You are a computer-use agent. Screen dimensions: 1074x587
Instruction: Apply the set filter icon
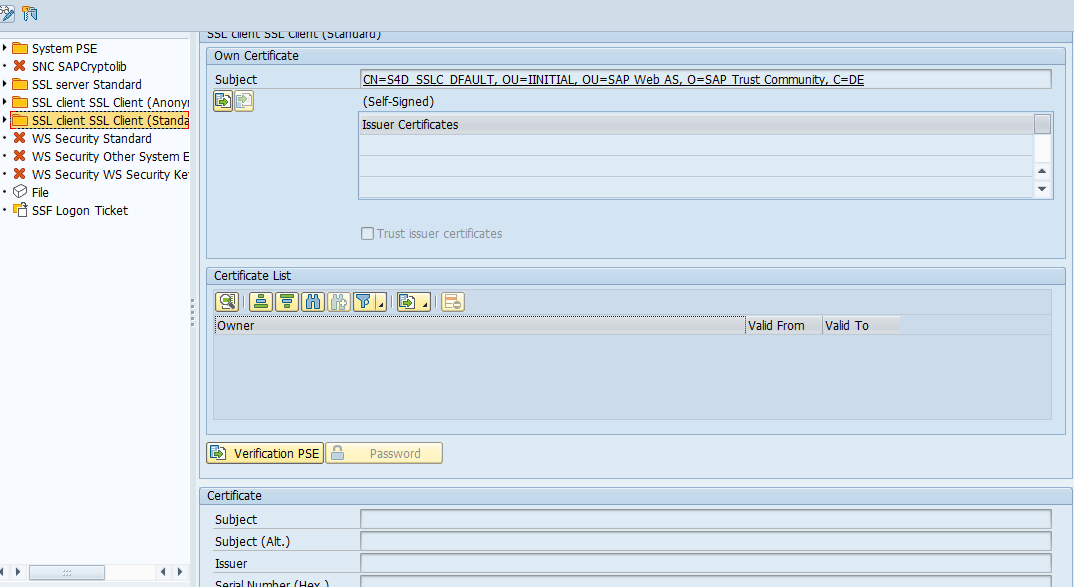(x=363, y=301)
